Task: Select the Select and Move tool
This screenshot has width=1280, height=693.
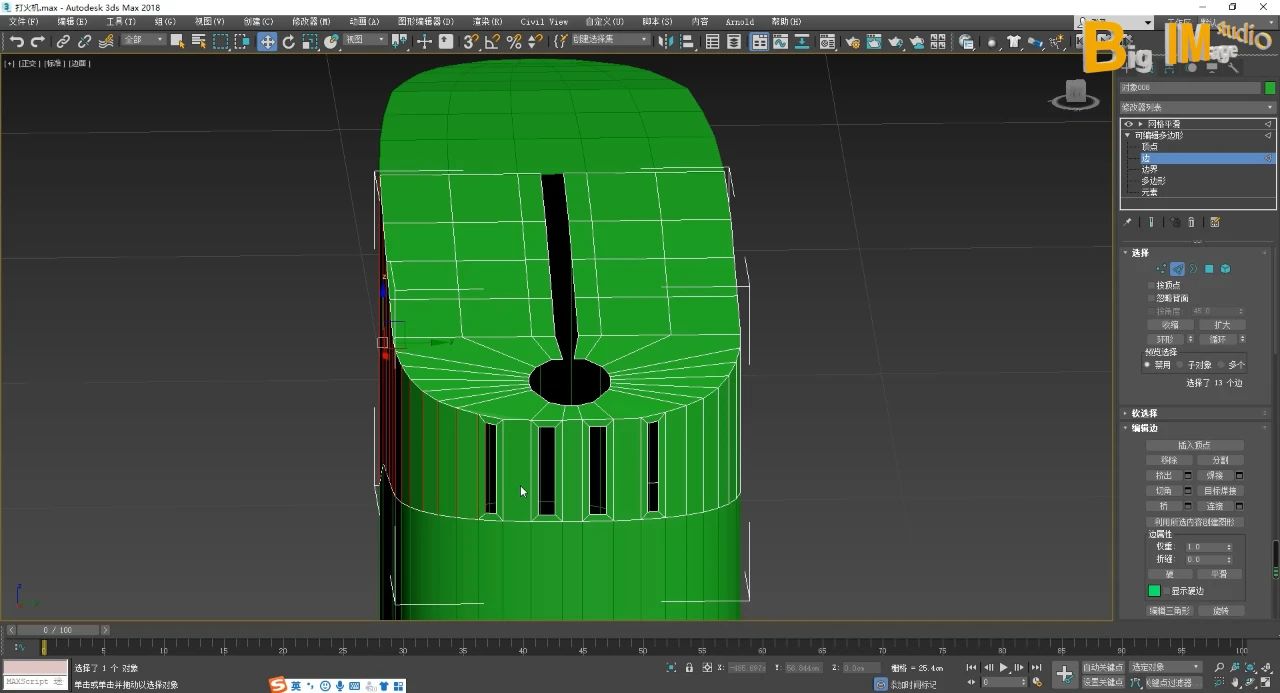Action: click(267, 41)
